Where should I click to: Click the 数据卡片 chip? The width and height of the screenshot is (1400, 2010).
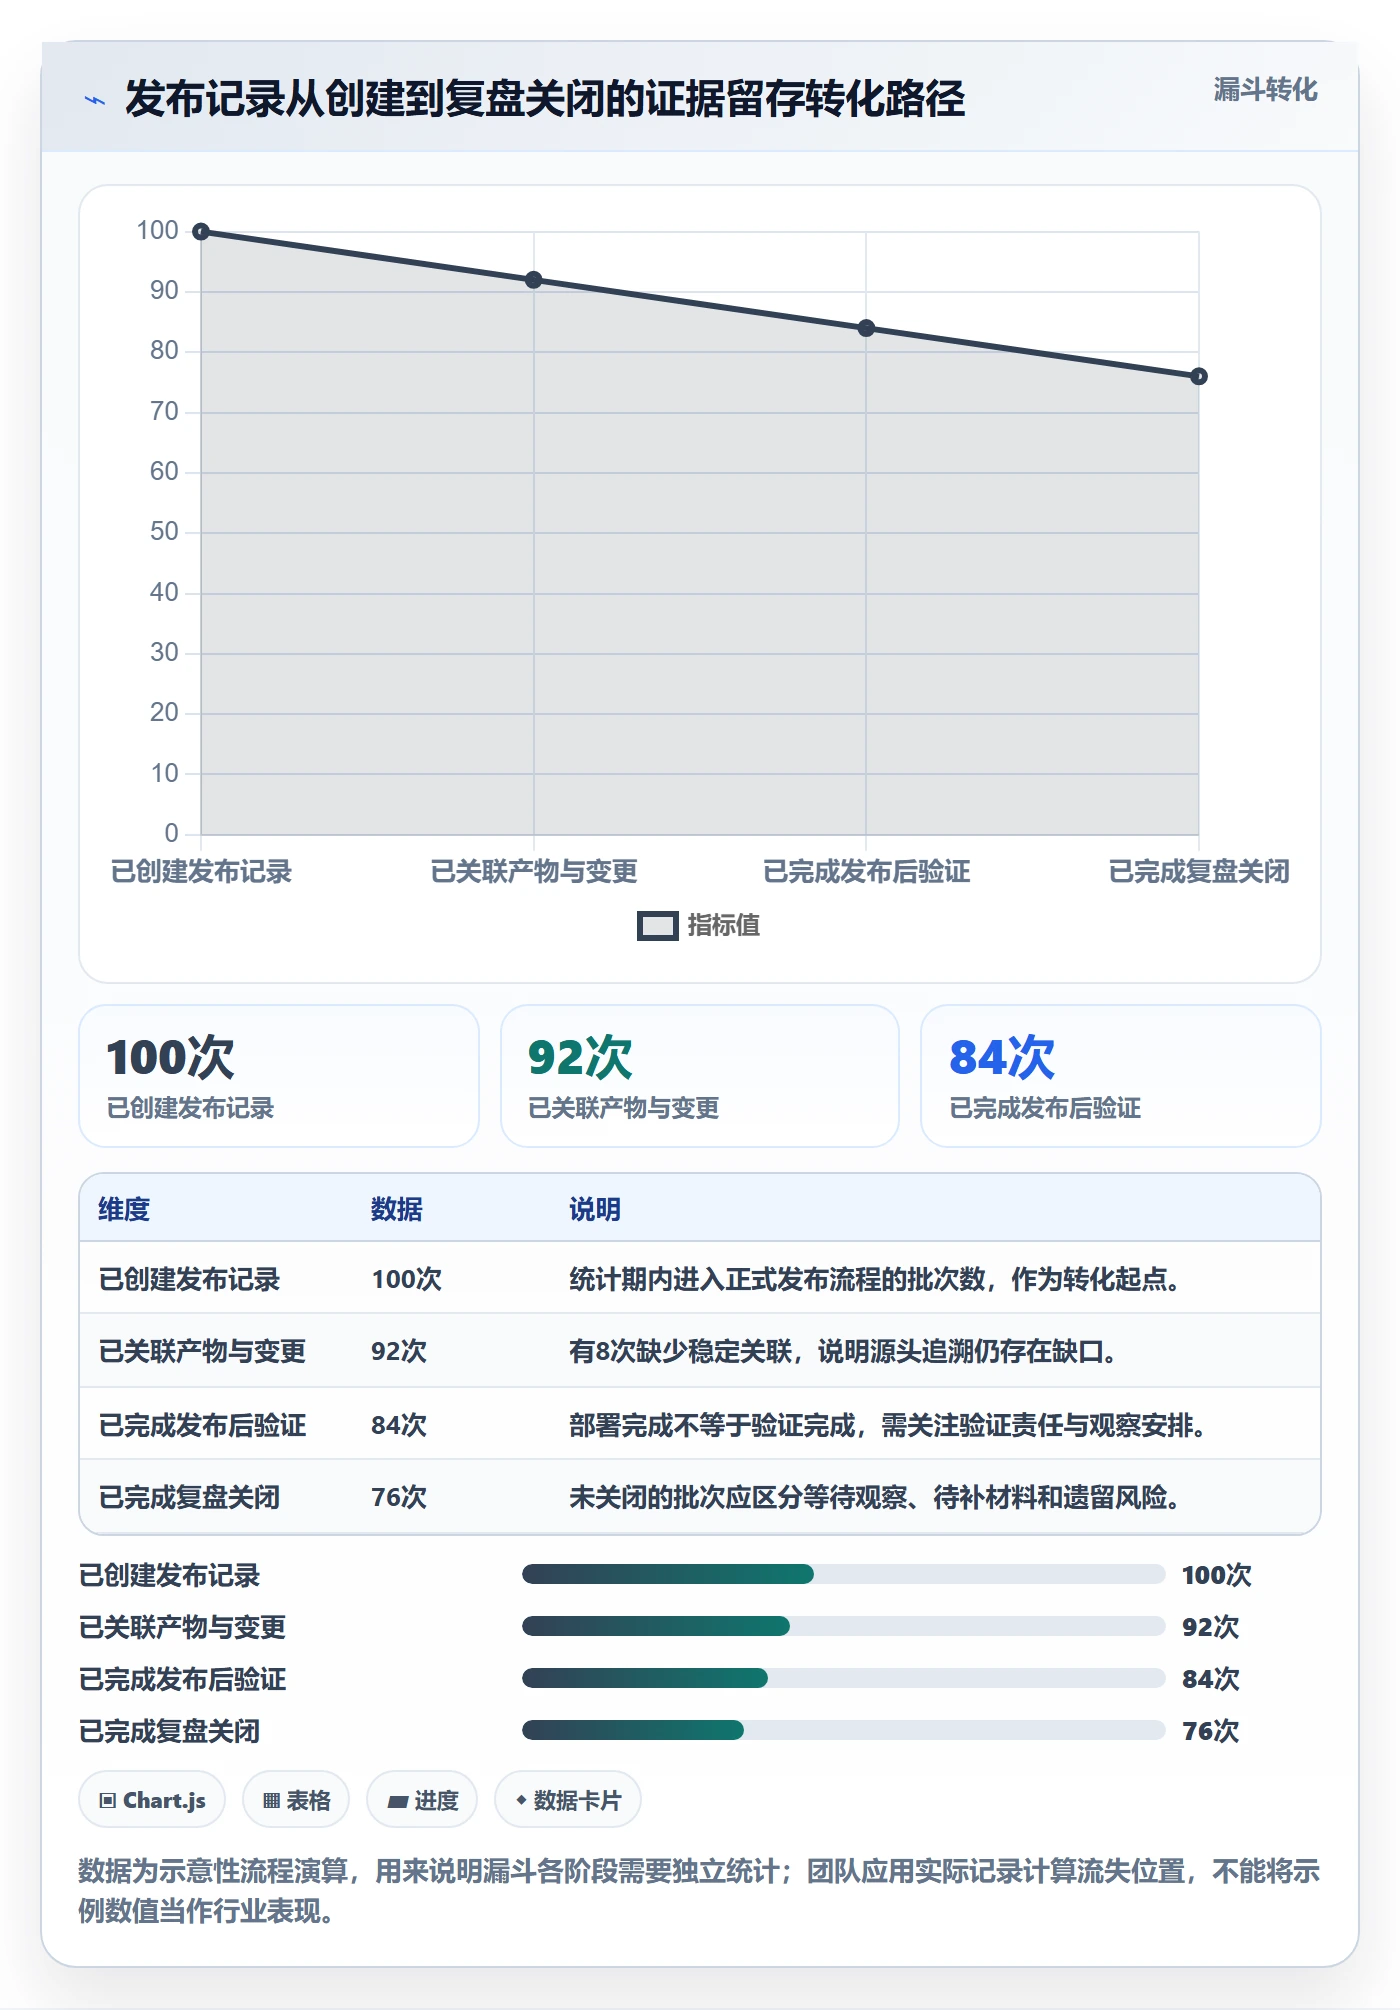click(x=568, y=1800)
